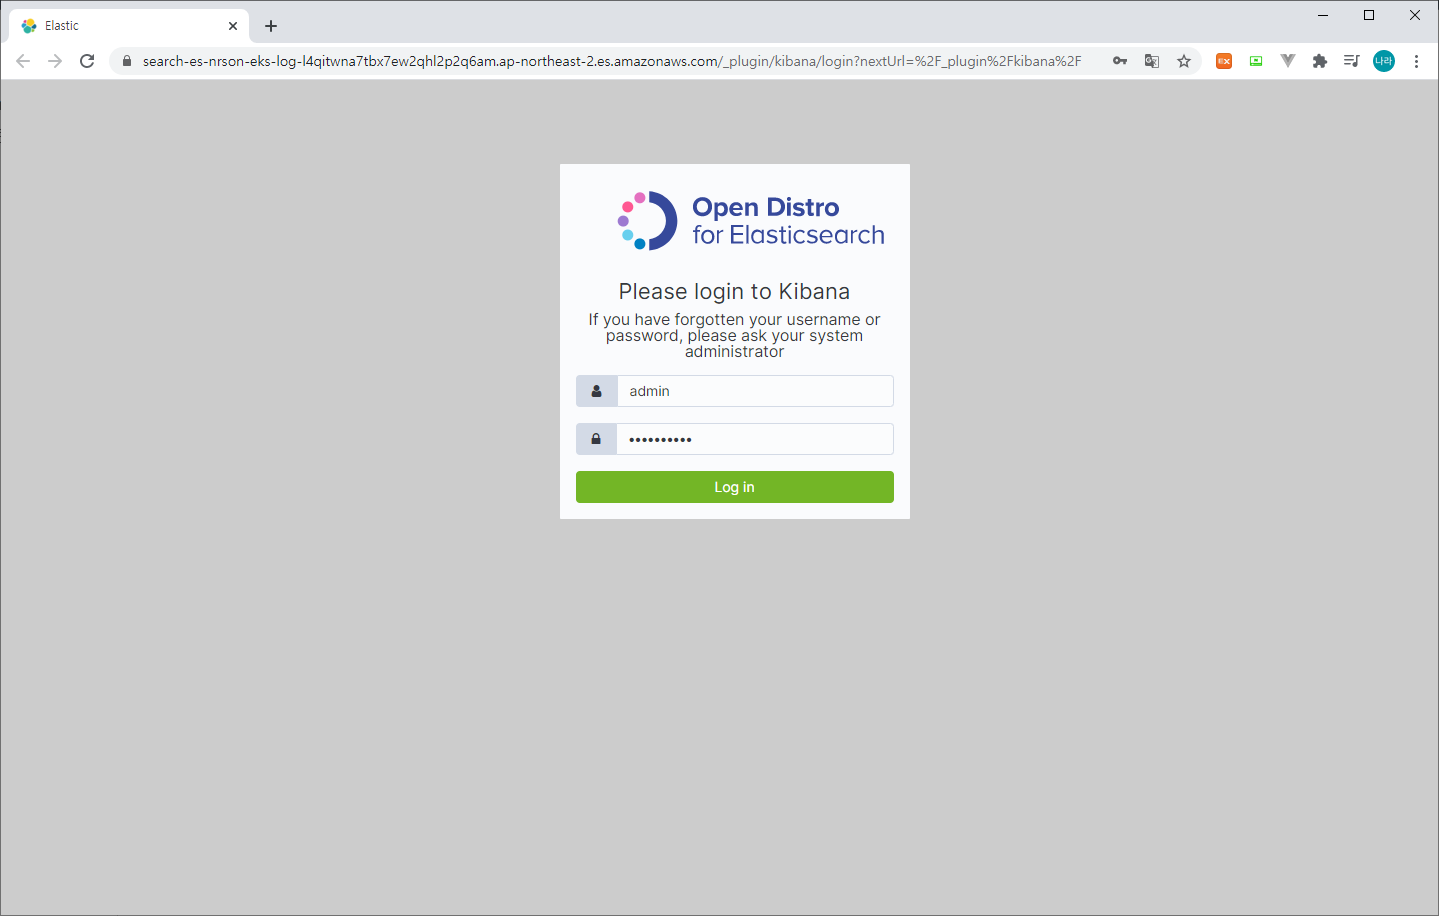Click the Elastic favicon on the tab
This screenshot has width=1439, height=916.
click(29, 26)
